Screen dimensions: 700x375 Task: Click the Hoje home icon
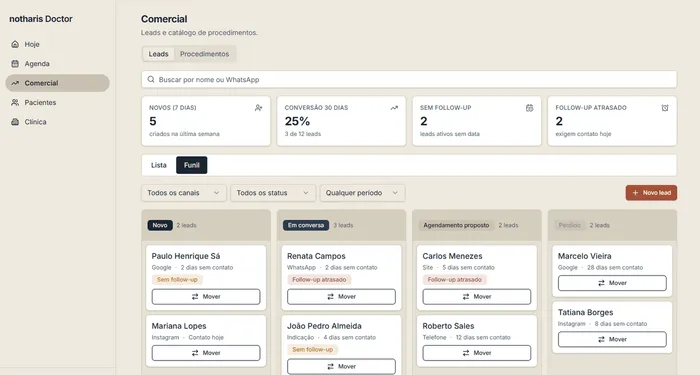coord(15,44)
